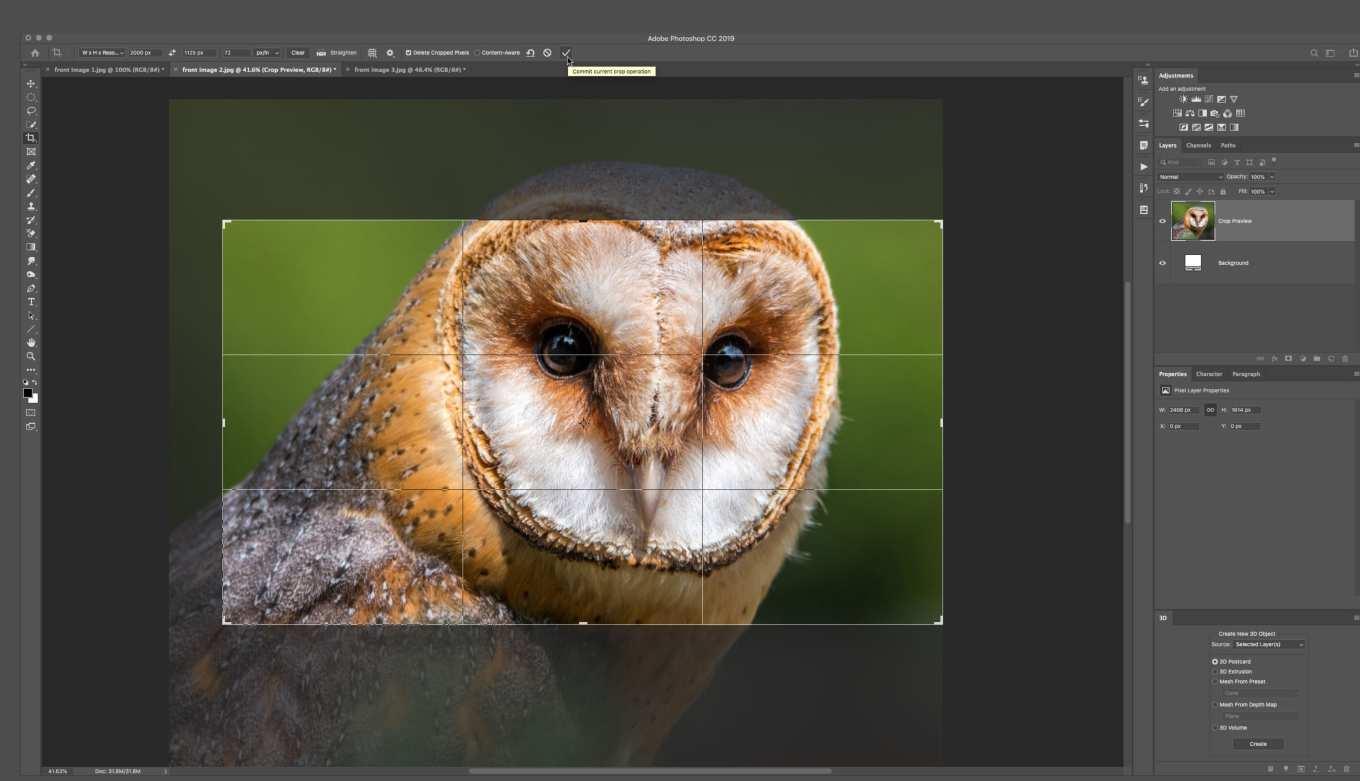Open 3D Source Selected Layer(s) dropdown
This screenshot has width=1360, height=781.
(1268, 645)
